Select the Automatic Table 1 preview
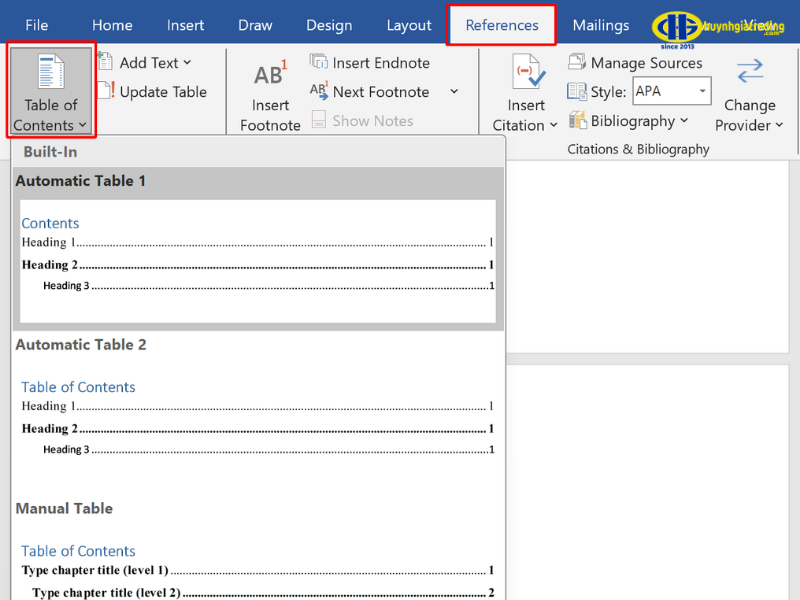The height and width of the screenshot is (600, 800). tap(257, 260)
